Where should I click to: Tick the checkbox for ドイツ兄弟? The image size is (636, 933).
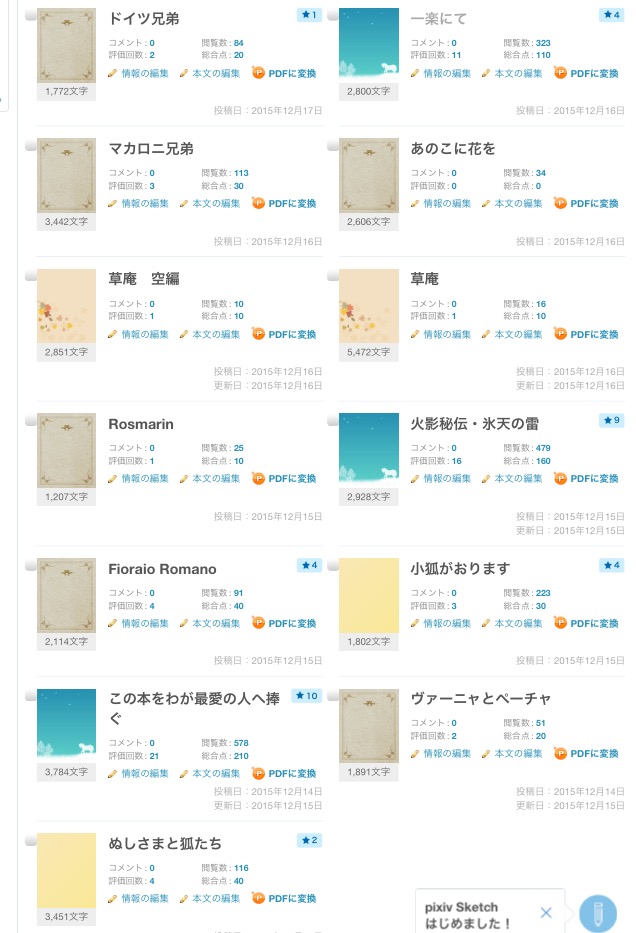[x=31, y=17]
